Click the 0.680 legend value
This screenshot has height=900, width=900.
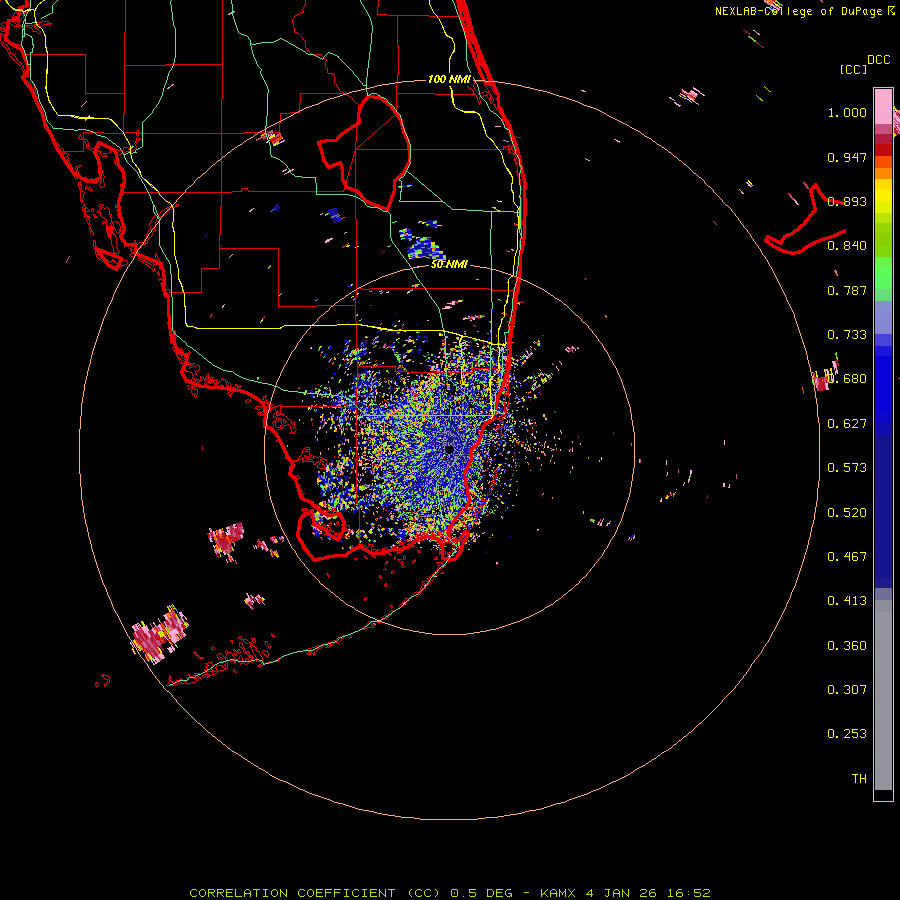[x=847, y=379]
